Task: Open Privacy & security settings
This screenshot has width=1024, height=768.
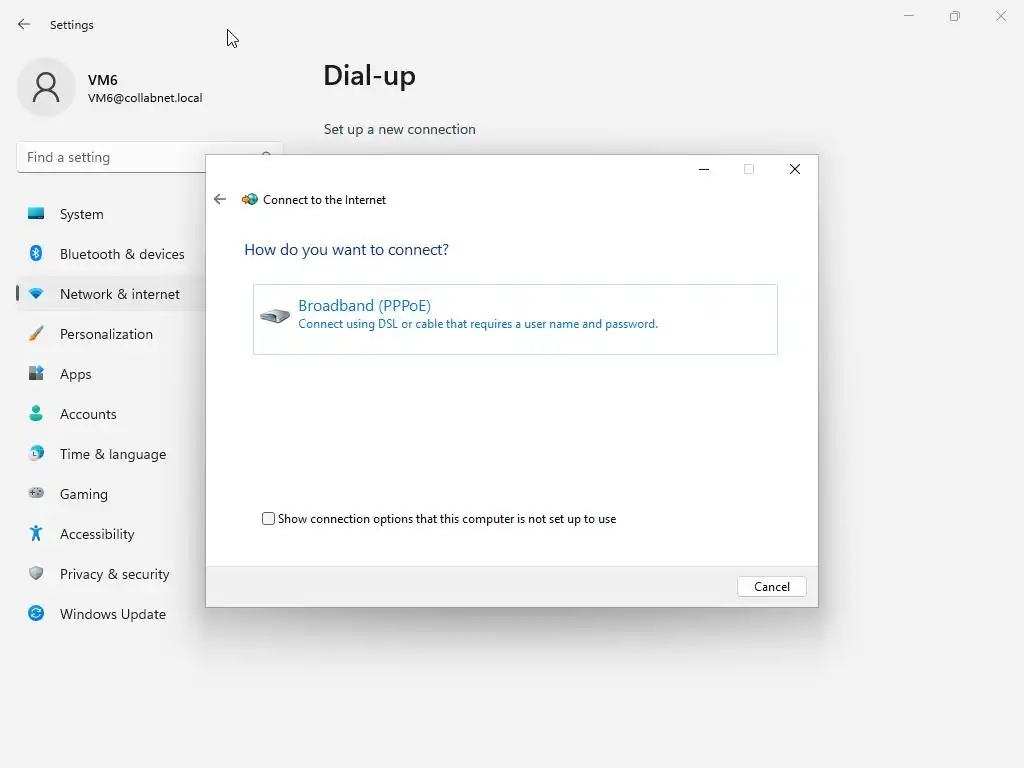Action: [x=111, y=574]
